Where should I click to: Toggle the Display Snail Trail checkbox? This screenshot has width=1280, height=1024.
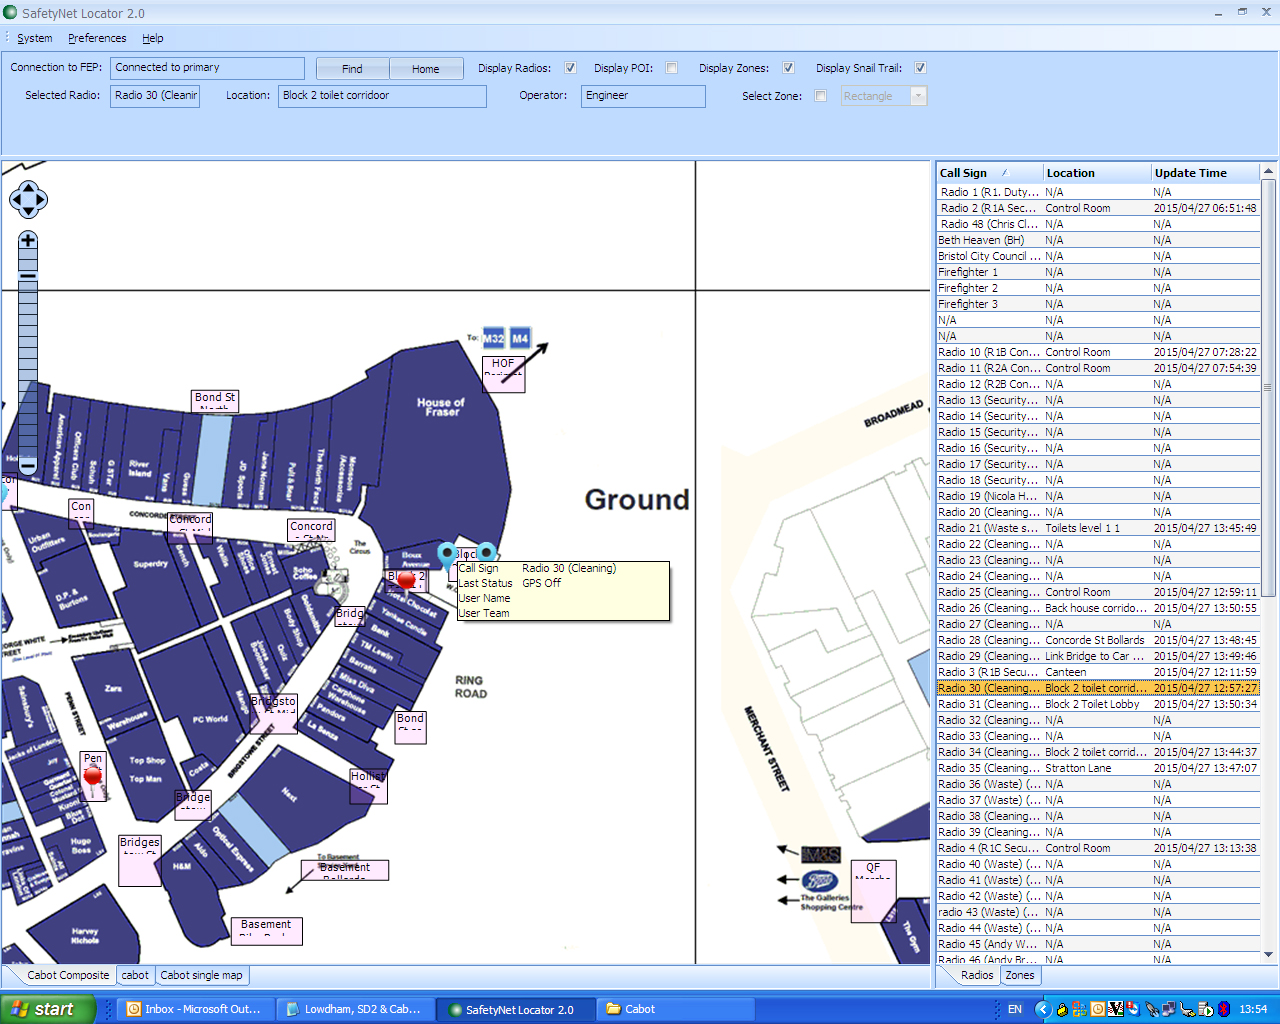click(920, 68)
